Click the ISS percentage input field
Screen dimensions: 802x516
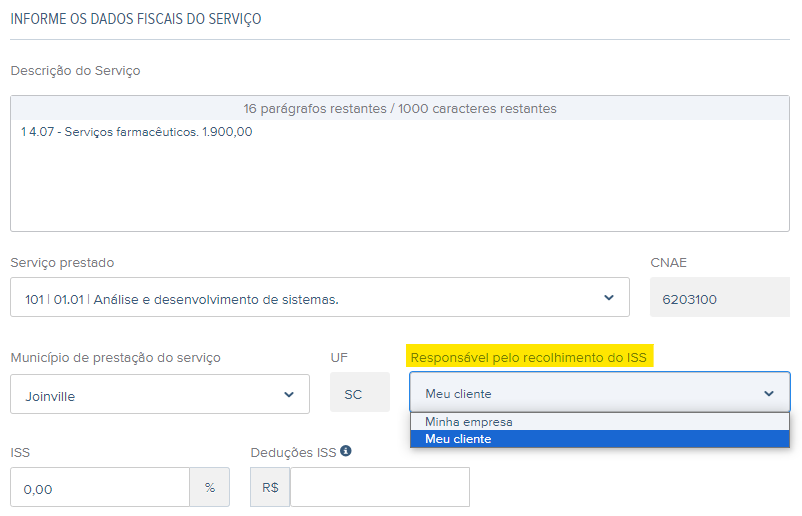point(100,487)
